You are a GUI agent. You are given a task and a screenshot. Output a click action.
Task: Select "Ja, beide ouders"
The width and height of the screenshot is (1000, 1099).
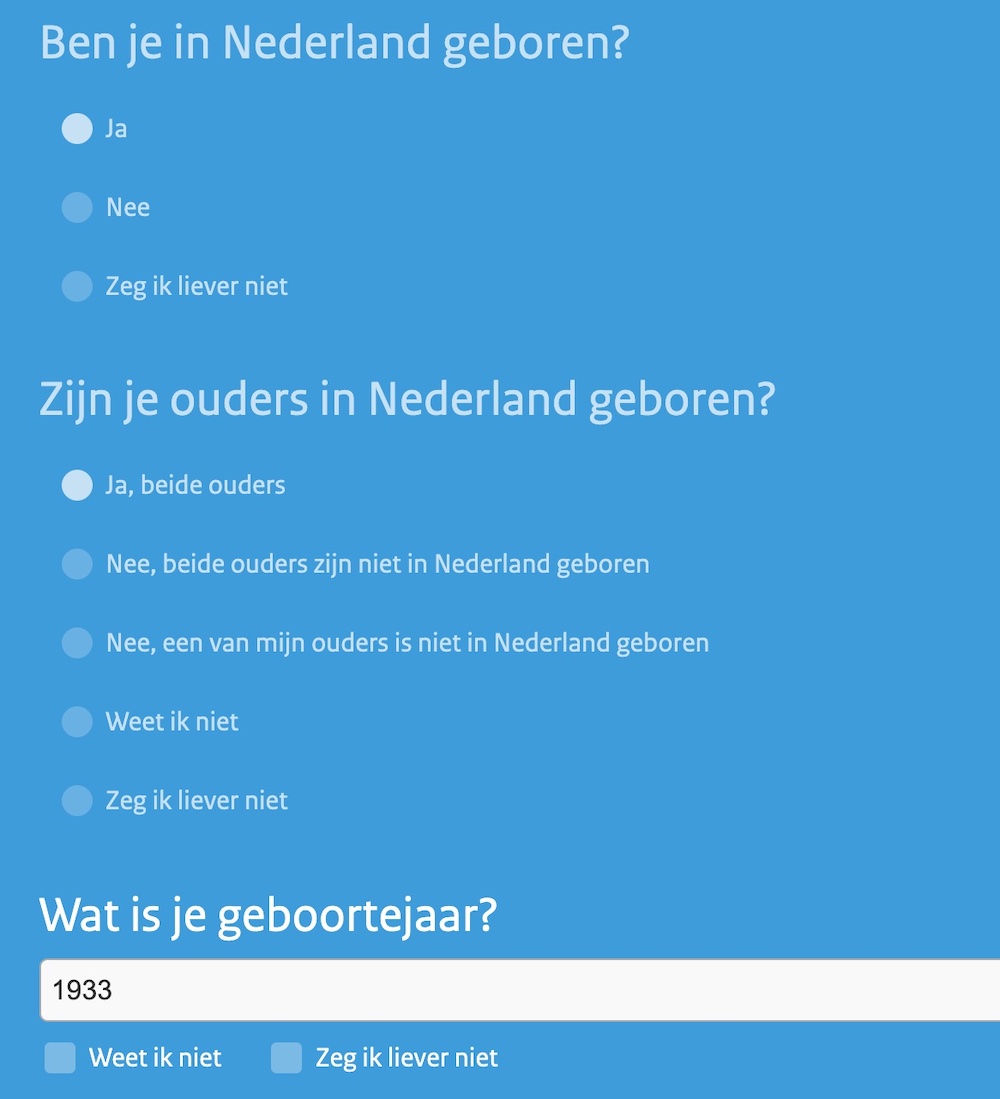(76, 485)
